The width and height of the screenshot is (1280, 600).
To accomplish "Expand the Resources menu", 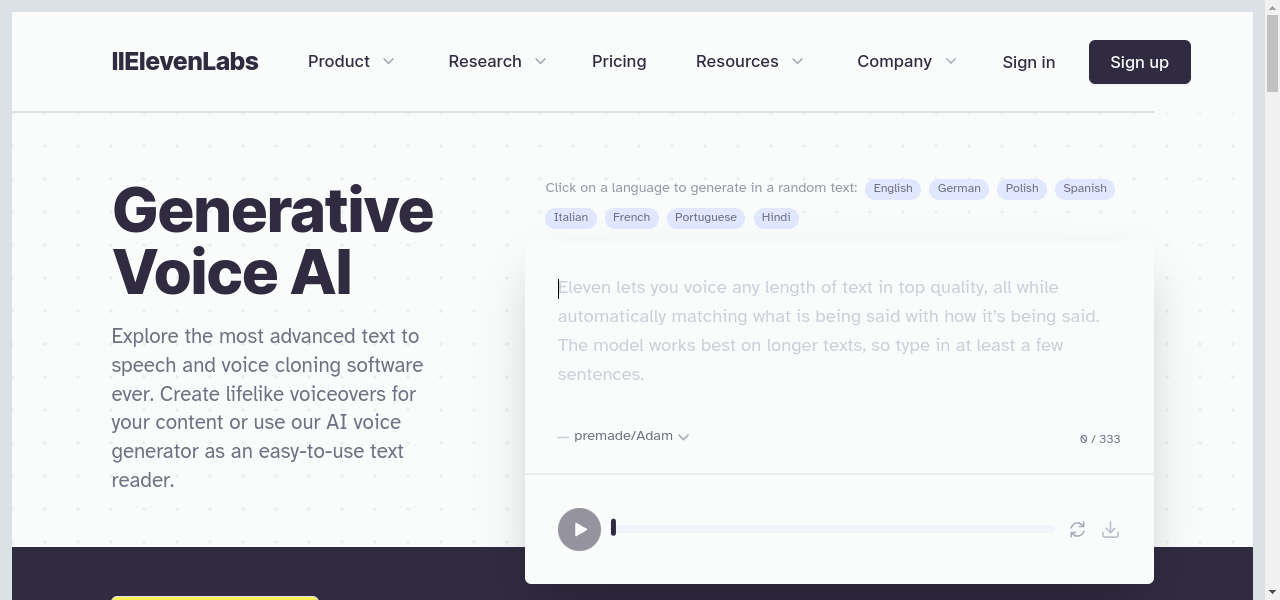I will click(750, 62).
